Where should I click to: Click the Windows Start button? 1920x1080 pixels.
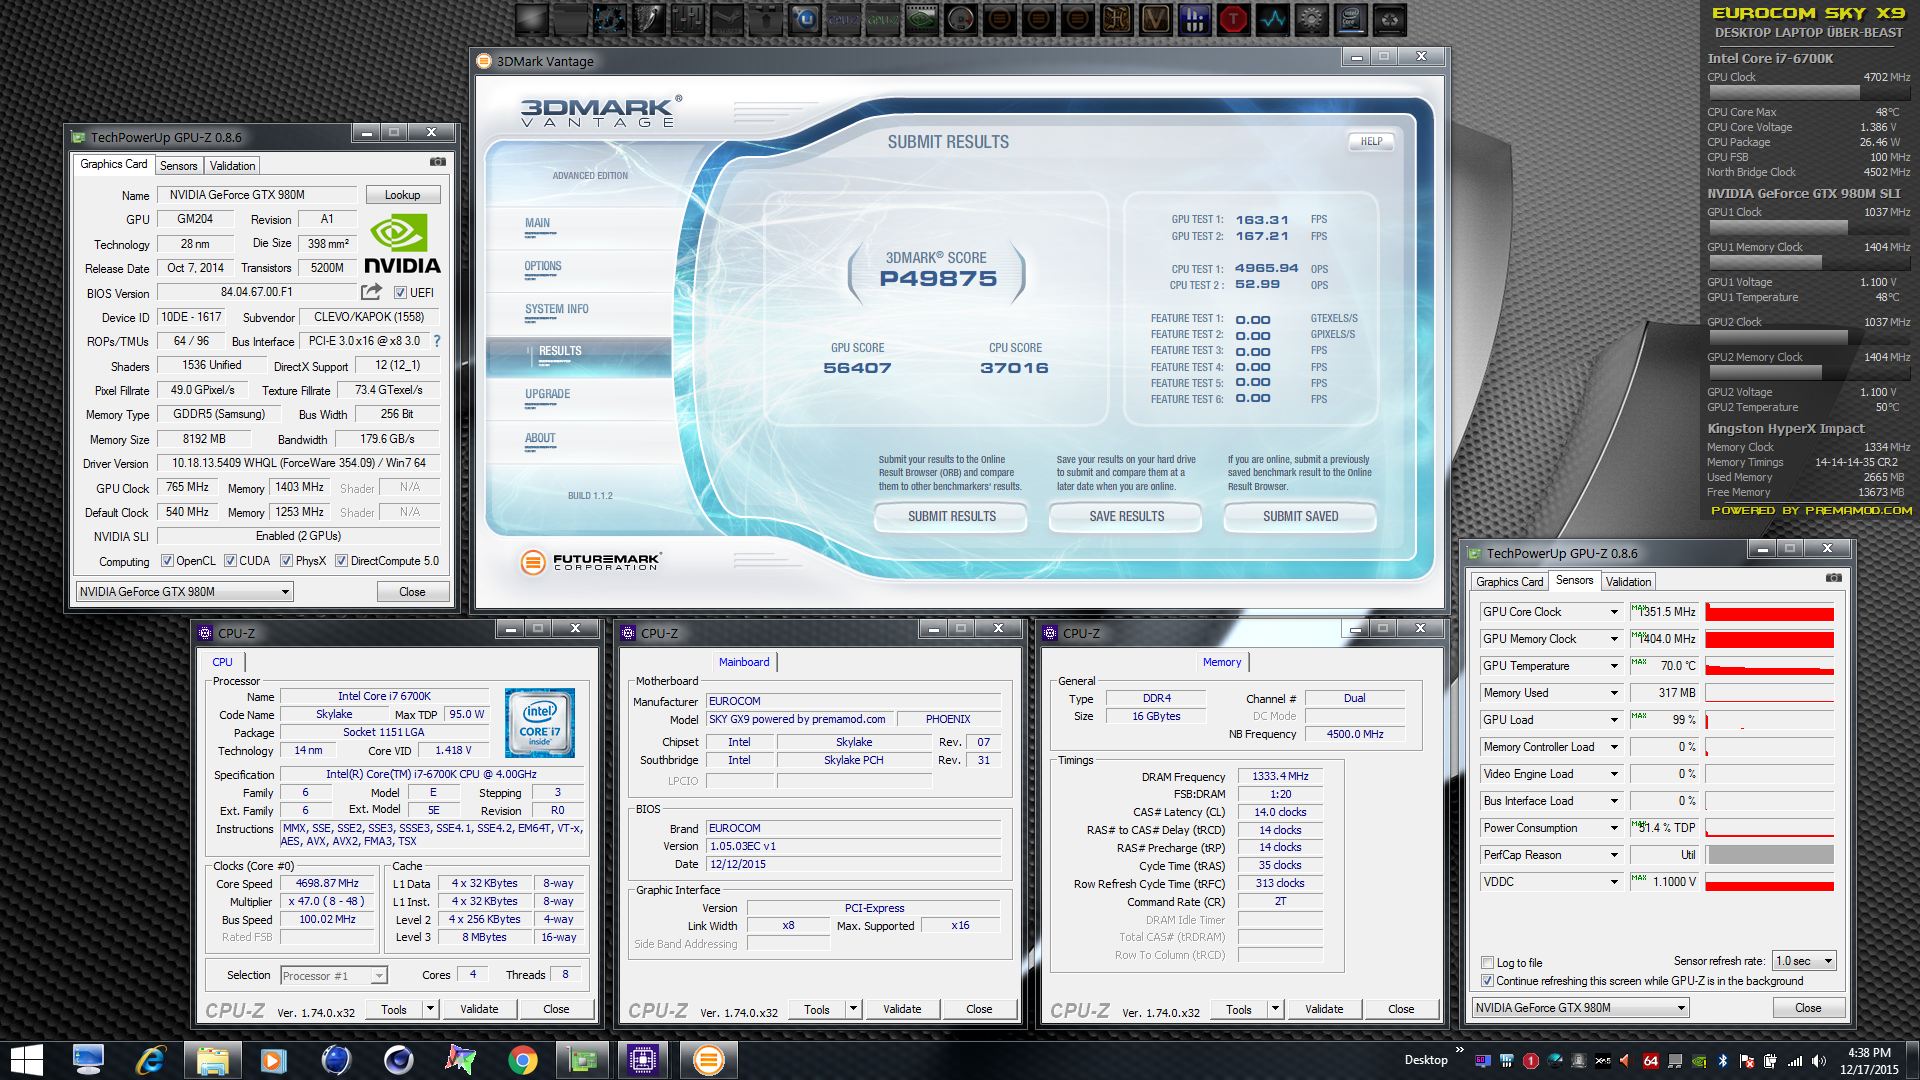[27, 1059]
